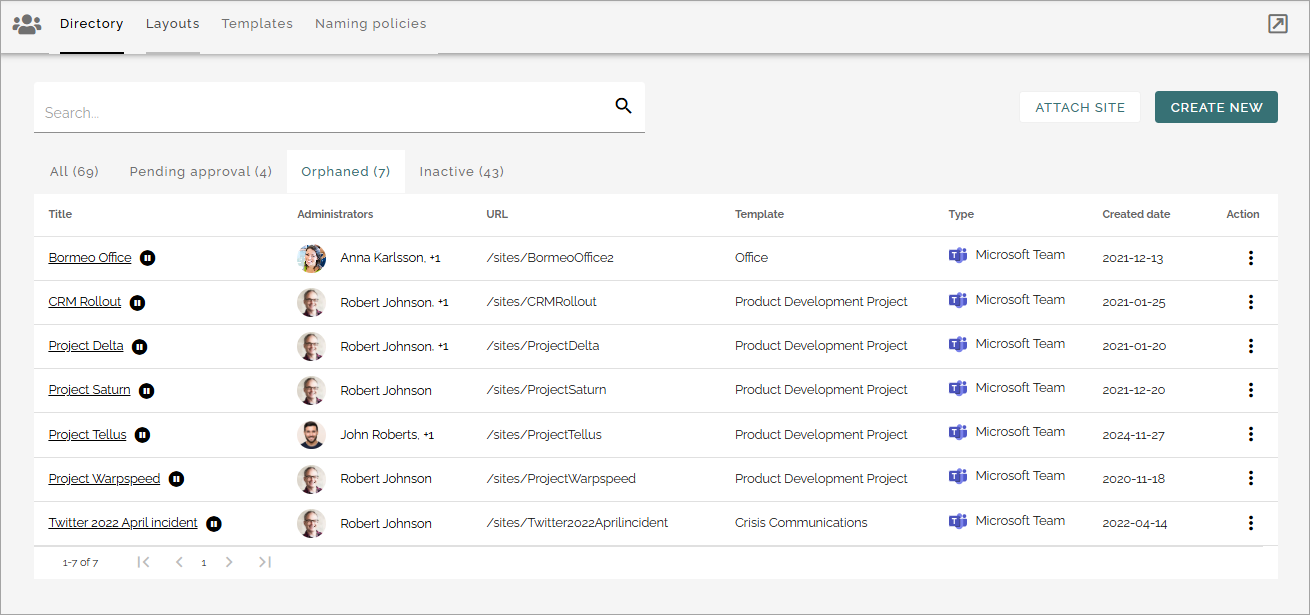Click the ATTACH SITE button
The width and height of the screenshot is (1310, 615).
pyautogui.click(x=1080, y=107)
